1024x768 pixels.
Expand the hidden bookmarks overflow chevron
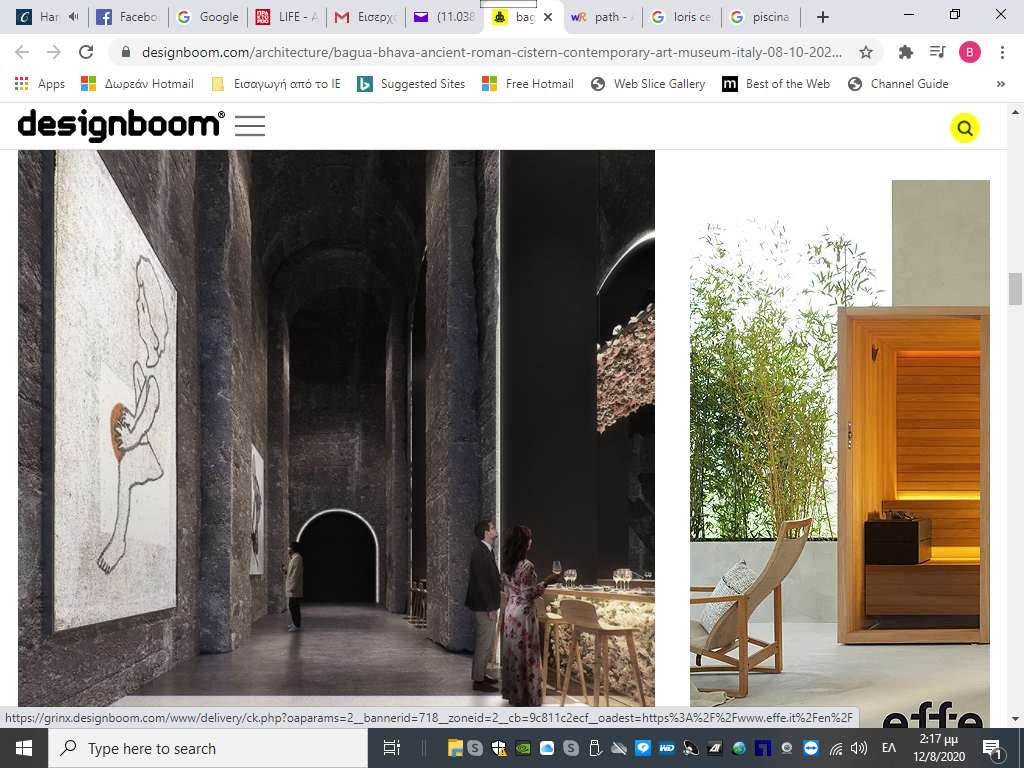1001,84
